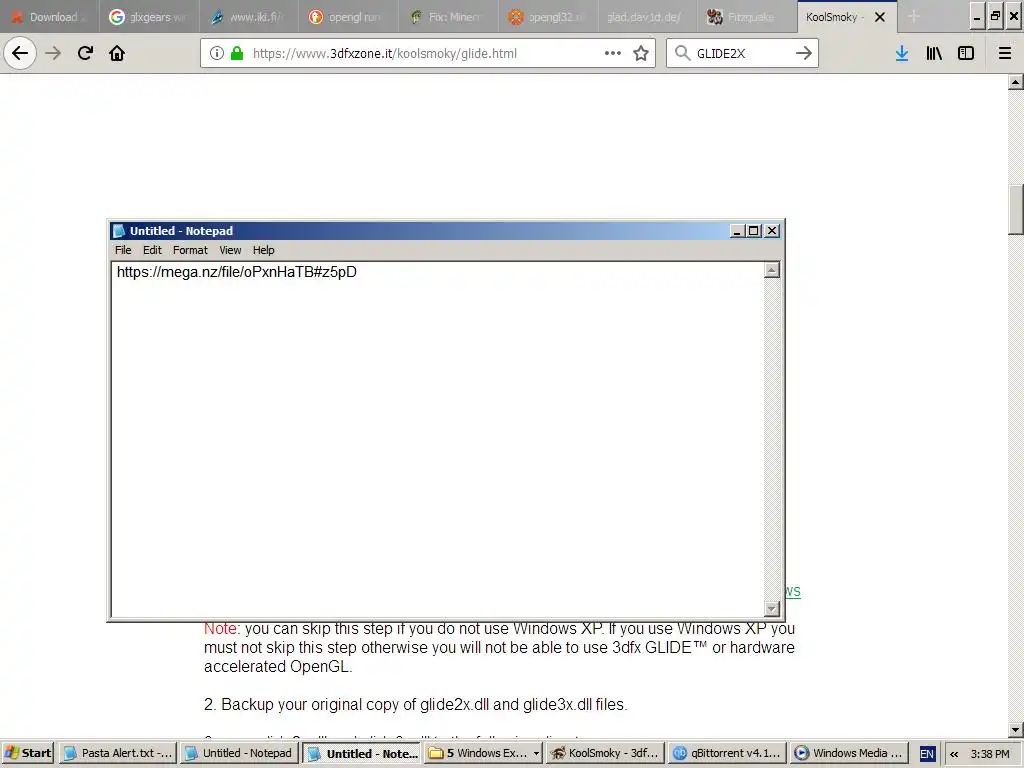1024x768 pixels.
Task: Click the browser page scrollbar thumb
Action: pos(1016,210)
